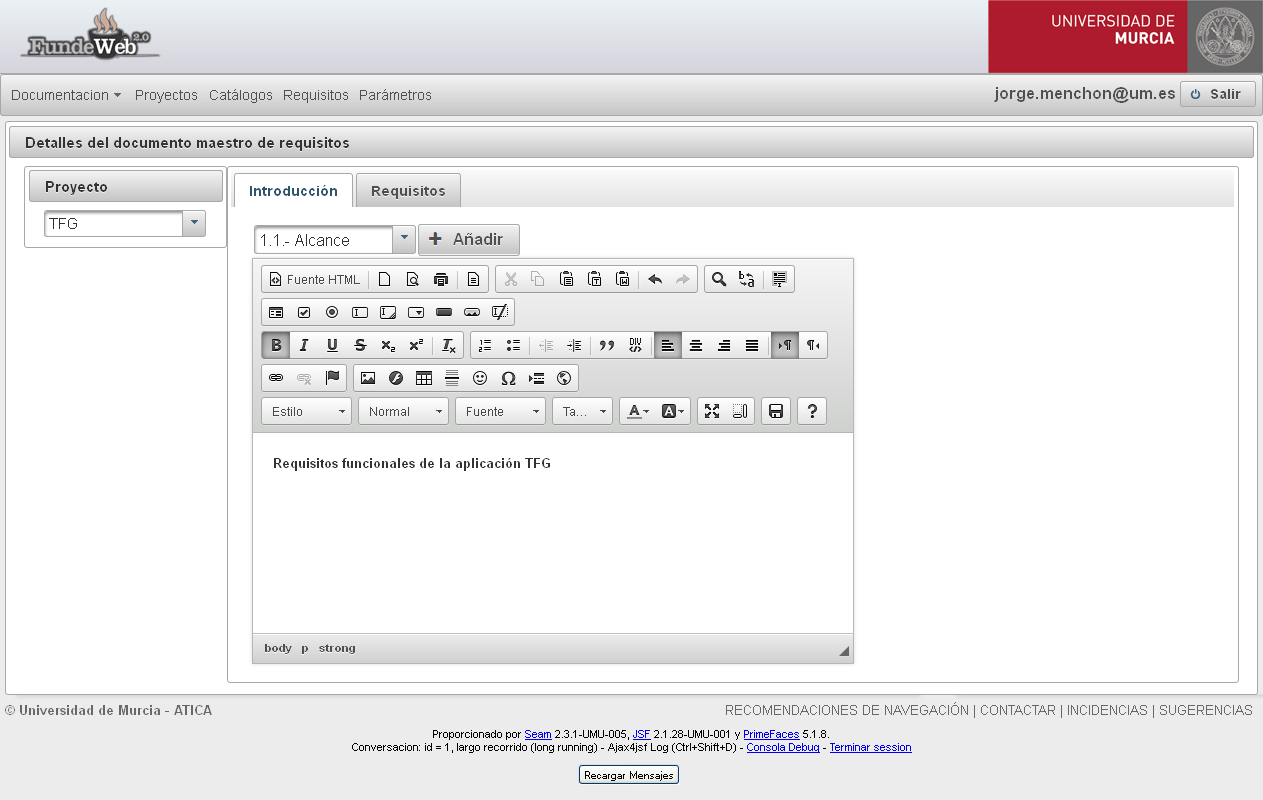
Task: Toggle center text alignment
Action: [696, 345]
